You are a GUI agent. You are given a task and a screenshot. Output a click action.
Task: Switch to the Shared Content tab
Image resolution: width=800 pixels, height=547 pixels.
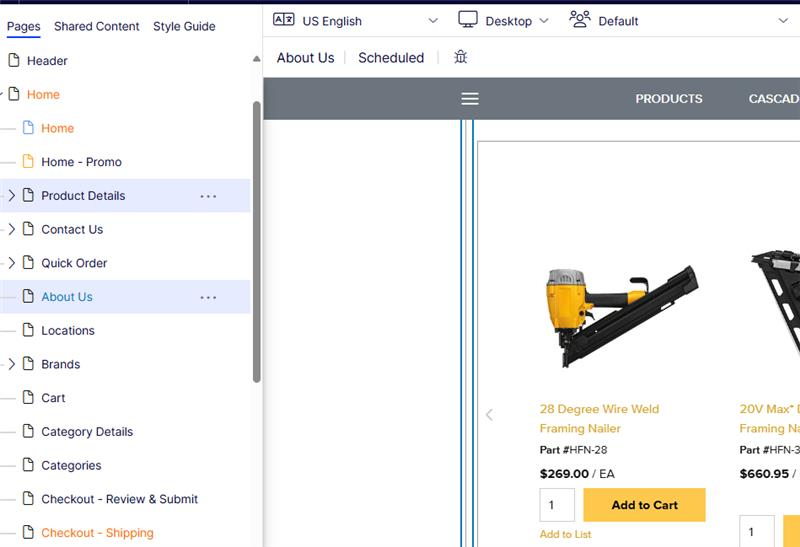point(97,26)
